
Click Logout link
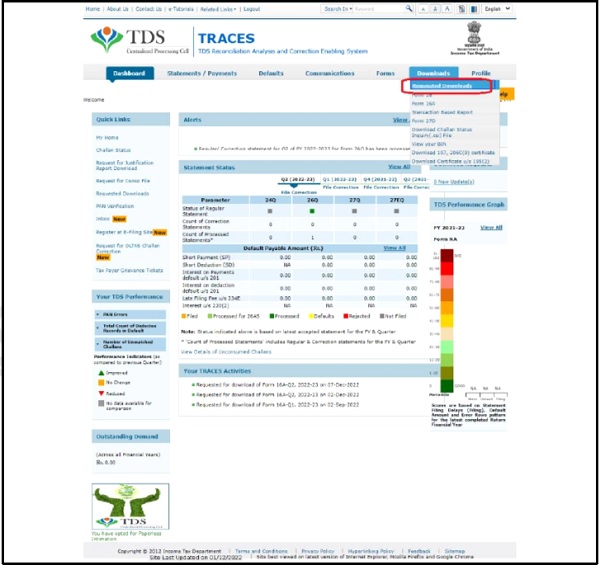click(x=252, y=9)
